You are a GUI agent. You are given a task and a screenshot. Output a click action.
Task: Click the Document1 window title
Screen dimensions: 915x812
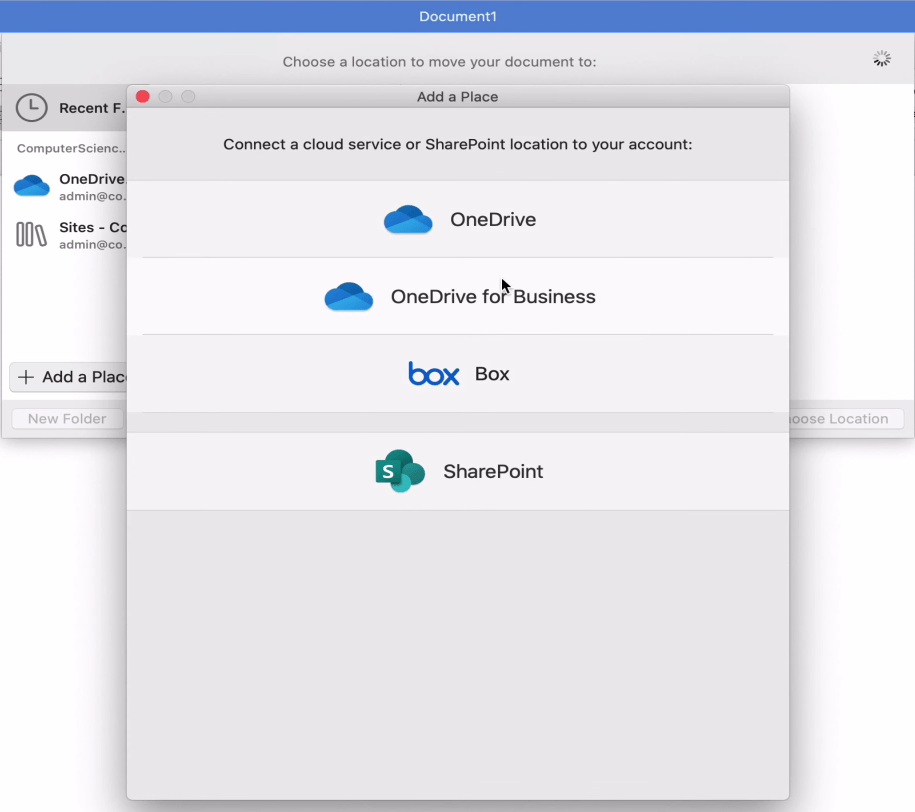click(x=458, y=16)
